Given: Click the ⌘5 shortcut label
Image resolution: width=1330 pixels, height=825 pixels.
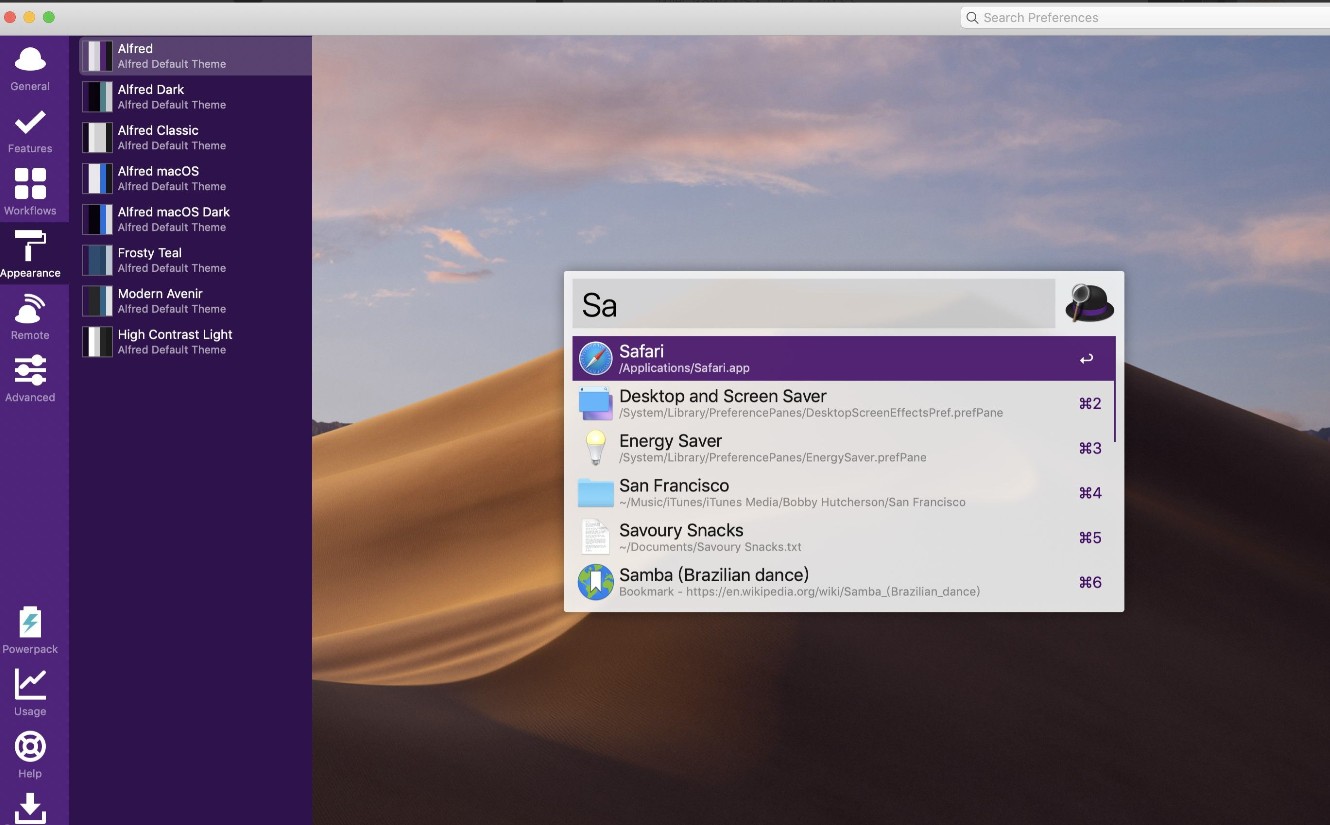Looking at the screenshot, I should [x=1090, y=538].
